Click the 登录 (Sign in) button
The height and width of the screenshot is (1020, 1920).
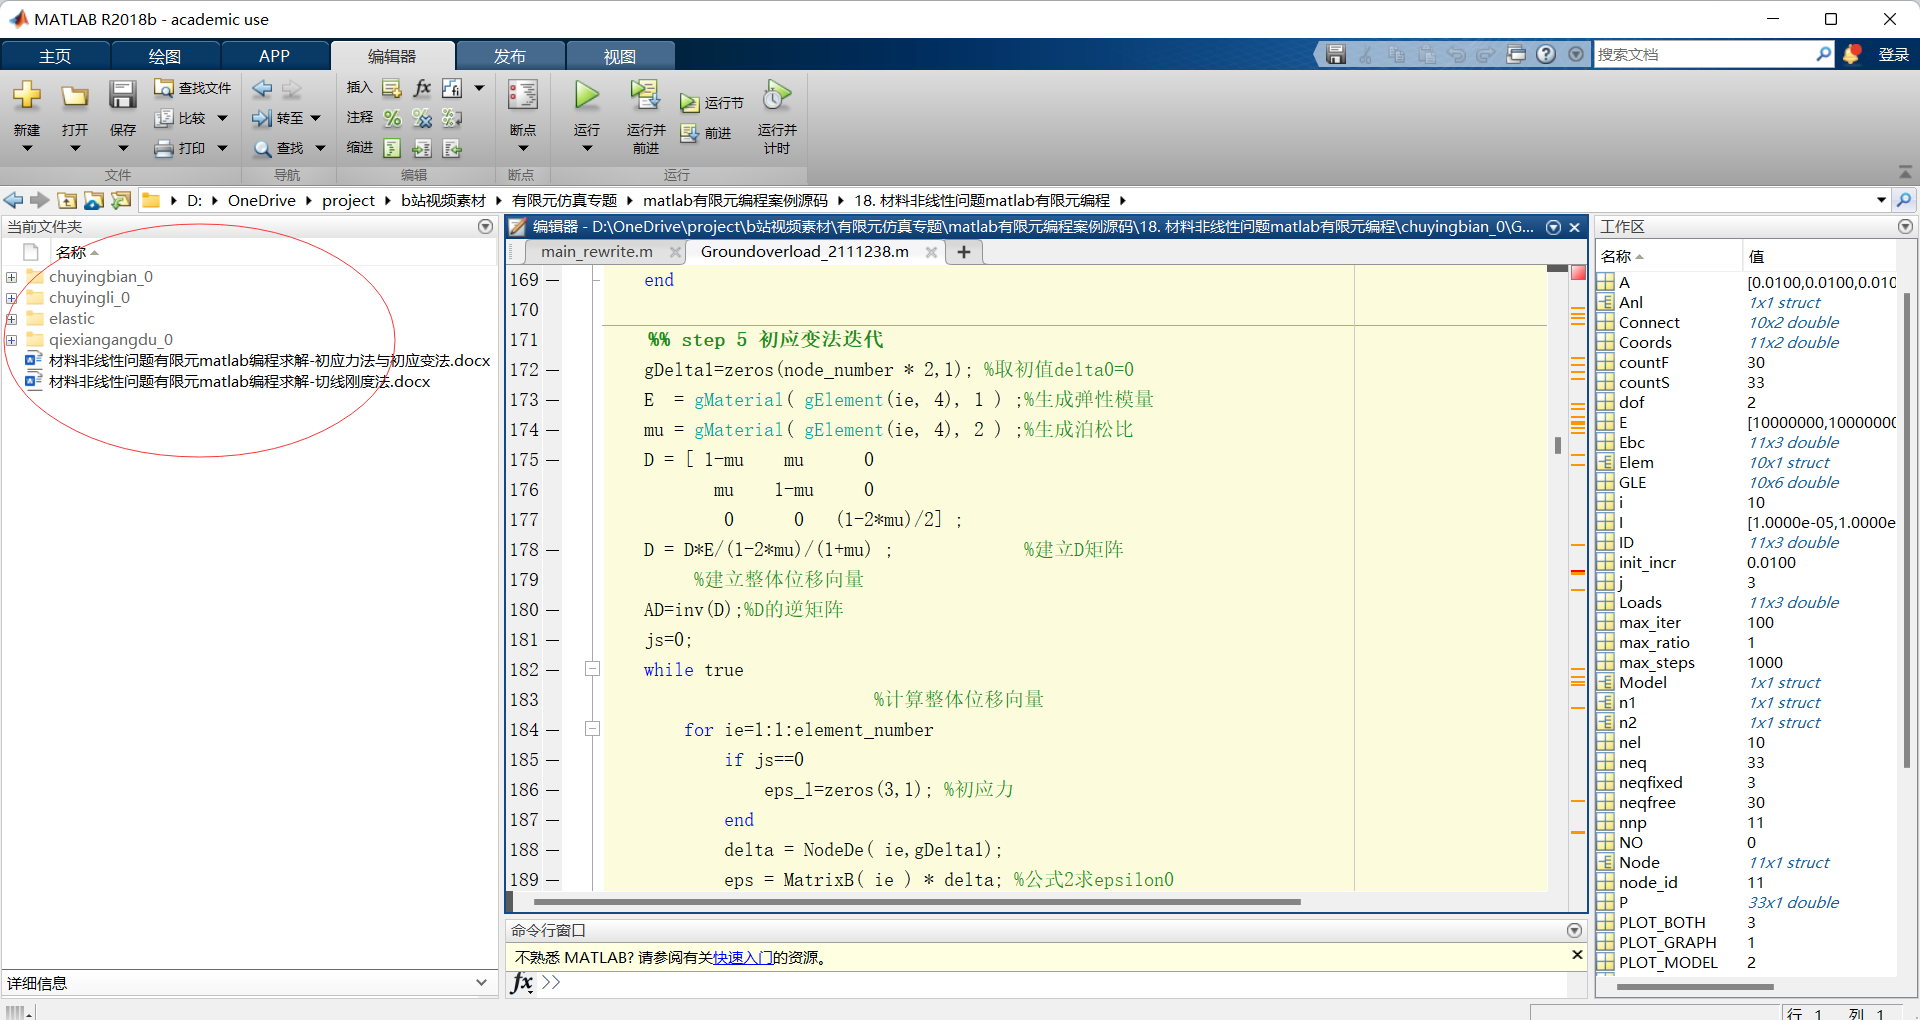click(1893, 55)
